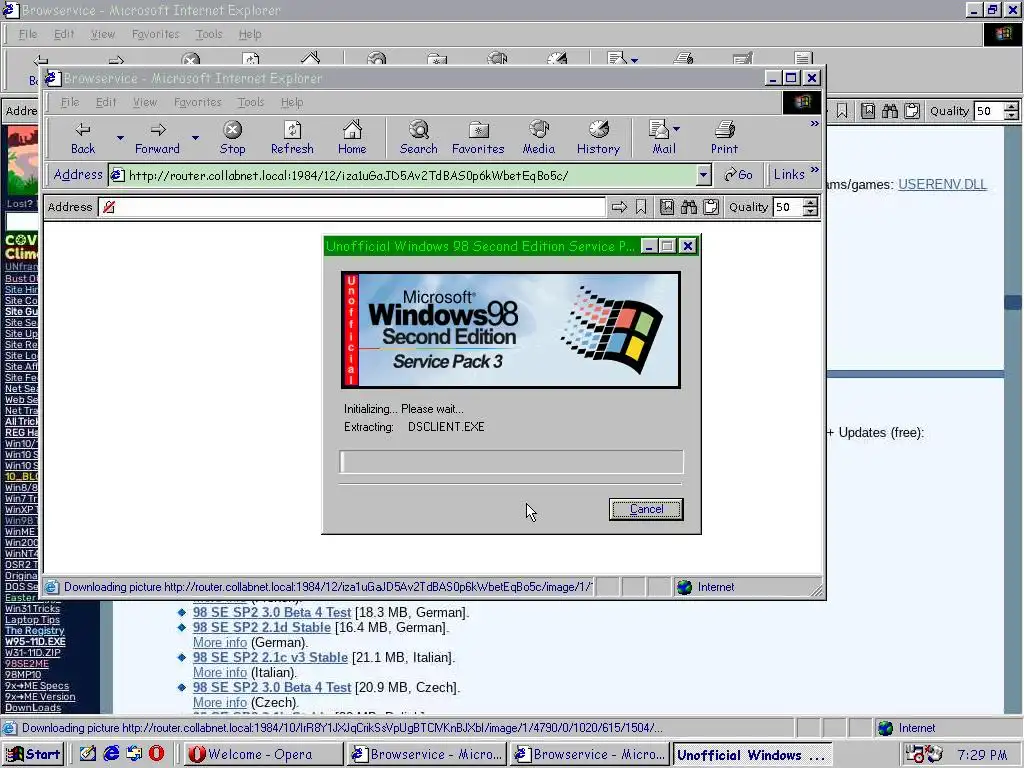This screenshot has width=1024, height=768.
Task: Switch to Unofficial Windows taskbar button
Action: pyautogui.click(x=752, y=754)
